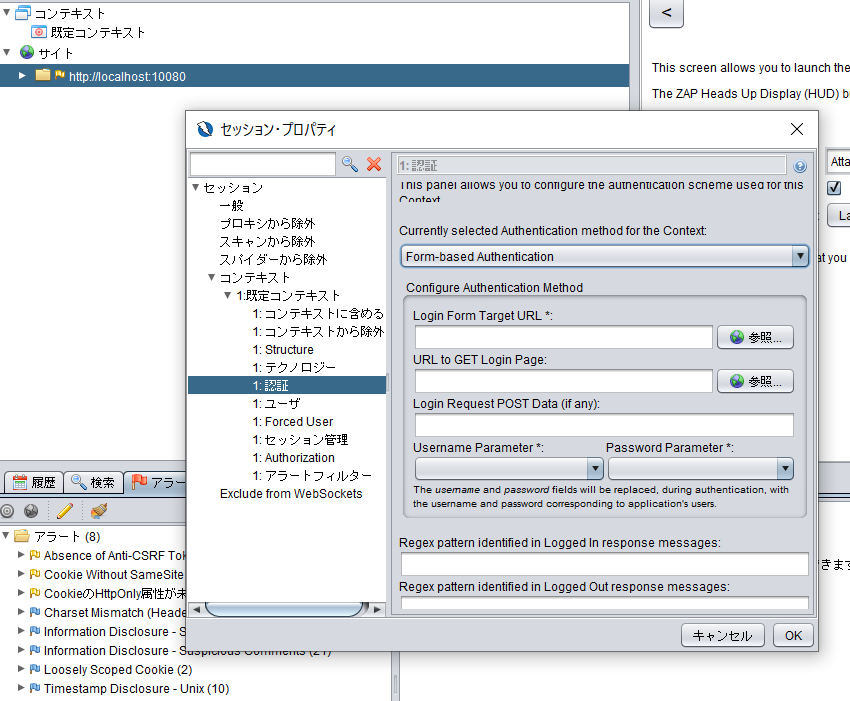Select 1: ユーザ in session tree
850x701 pixels.
pos(276,403)
